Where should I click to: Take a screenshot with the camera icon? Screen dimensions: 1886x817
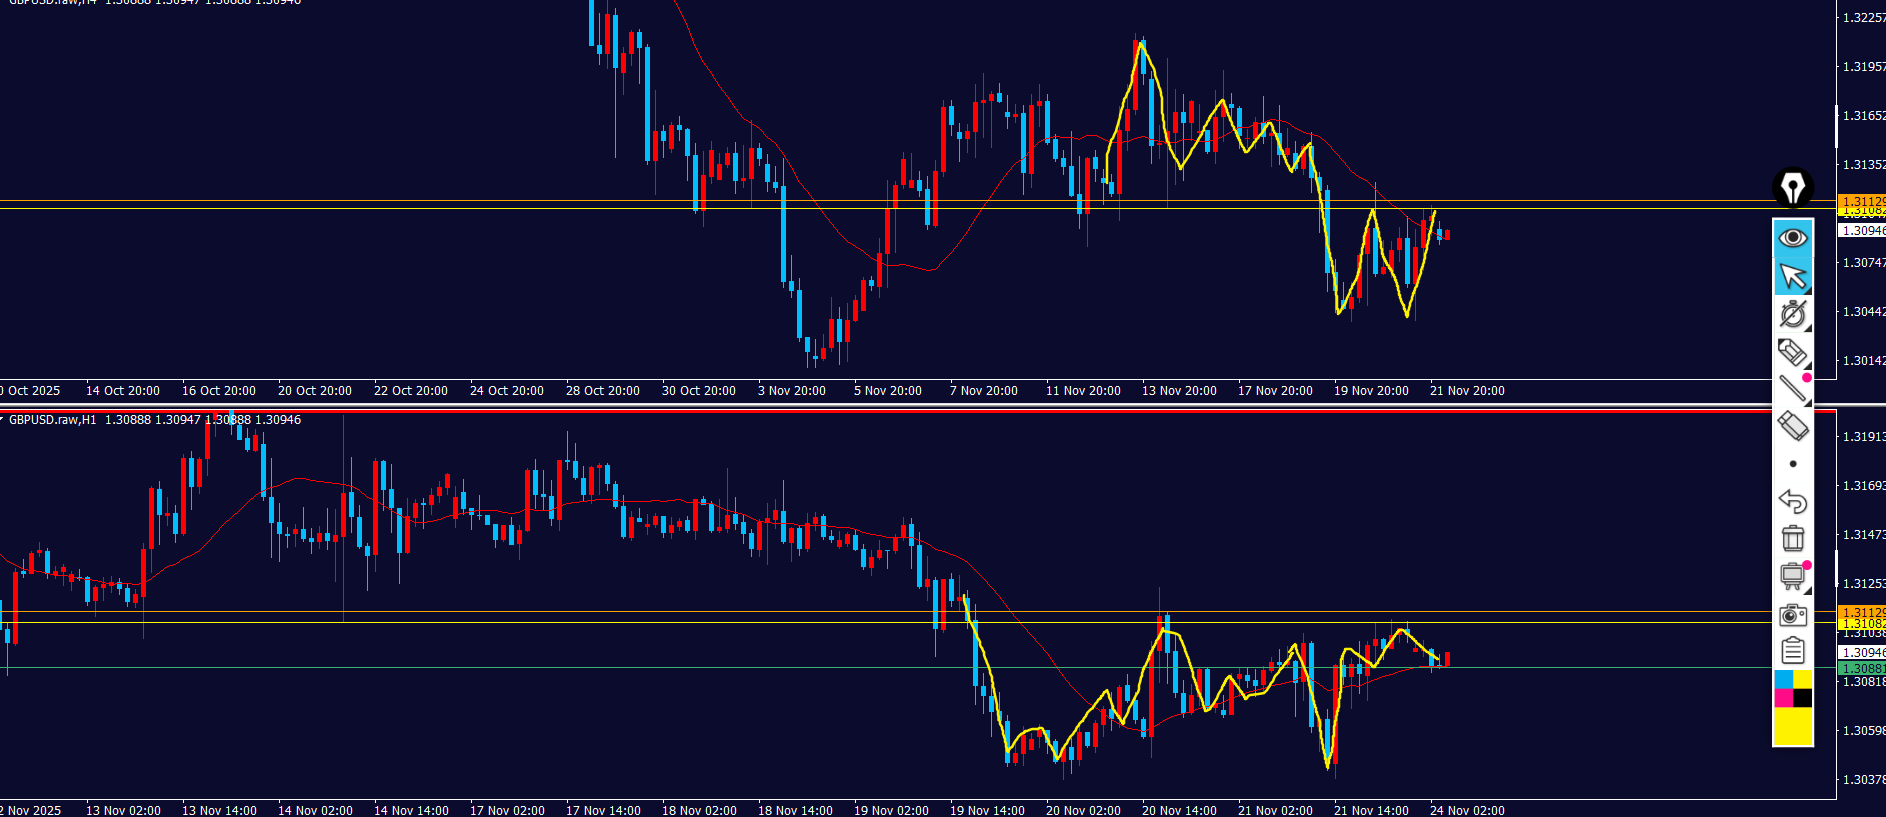point(1792,614)
